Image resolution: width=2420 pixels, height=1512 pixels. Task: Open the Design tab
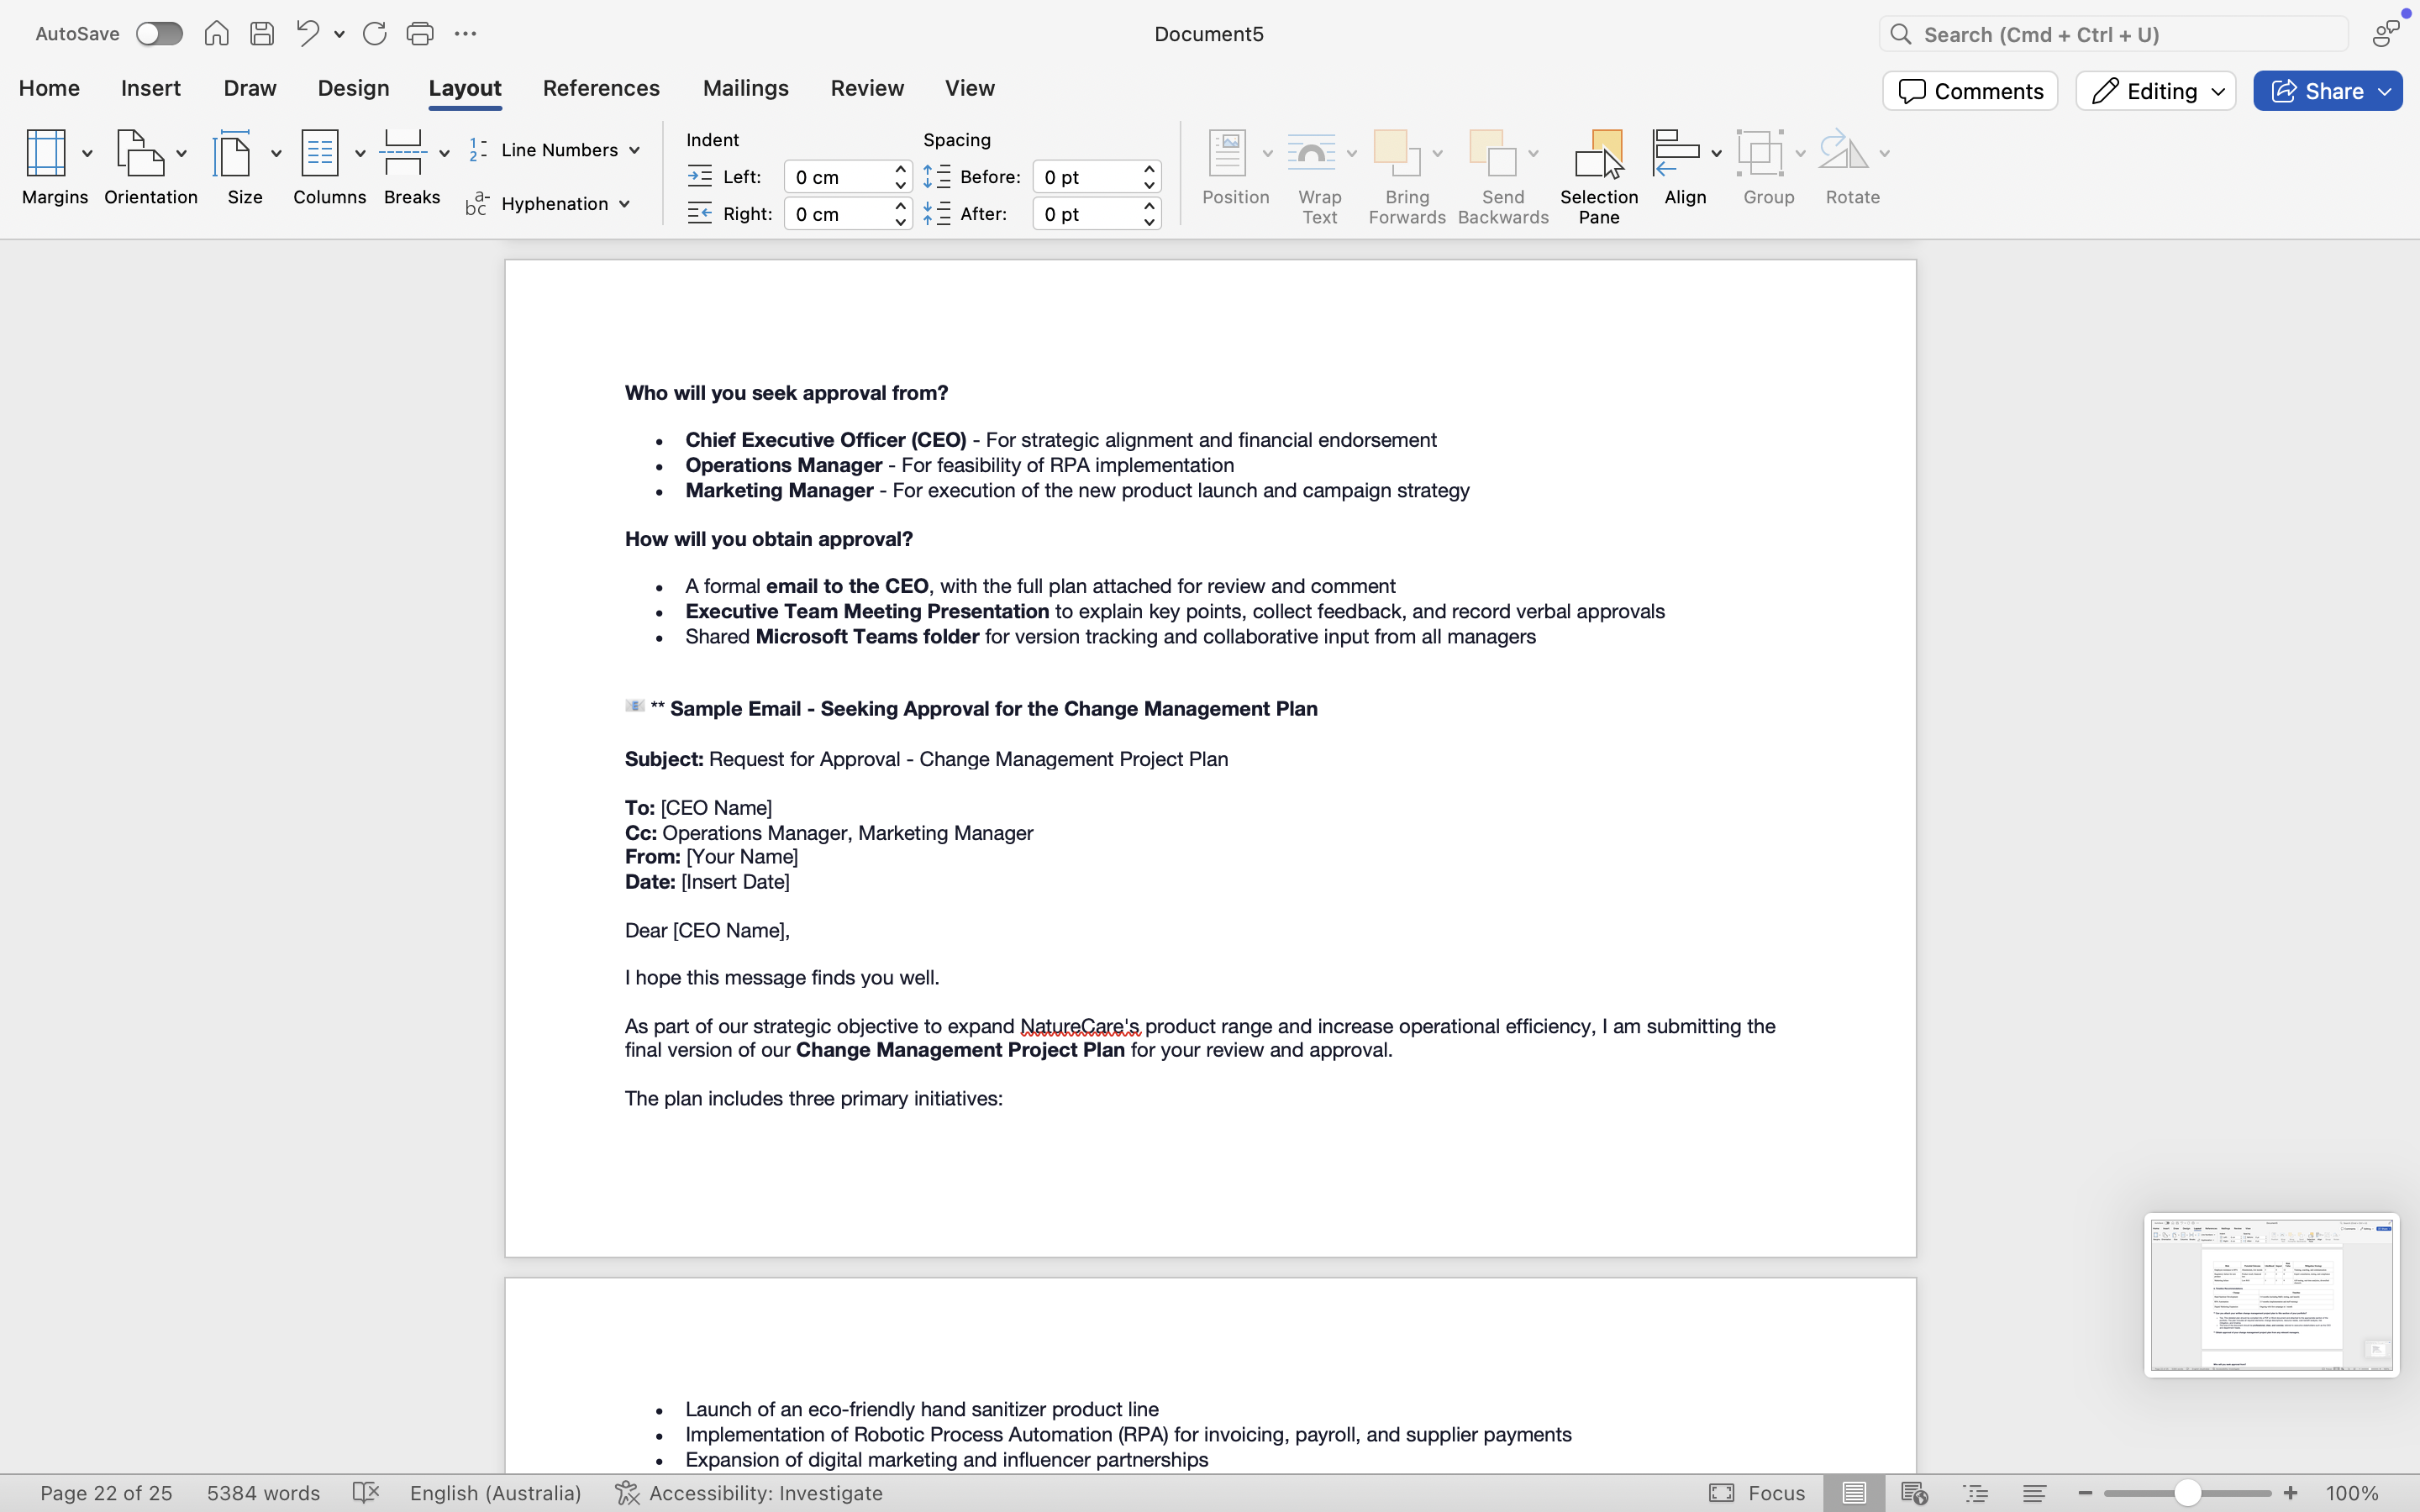tap(353, 88)
